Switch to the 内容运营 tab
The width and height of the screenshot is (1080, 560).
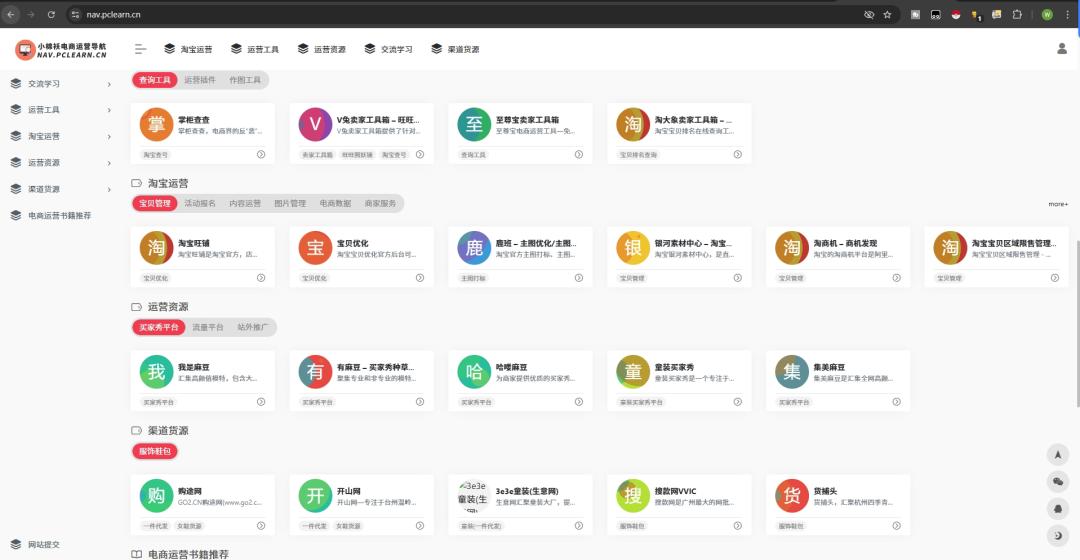pos(245,203)
